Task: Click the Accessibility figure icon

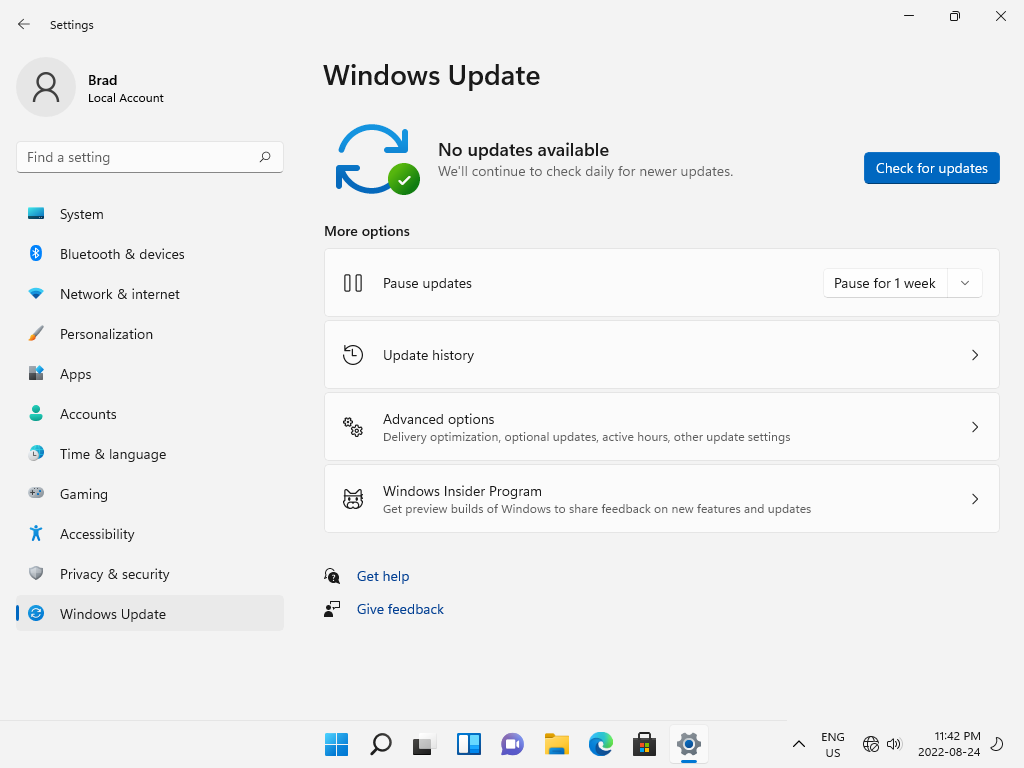Action: [x=36, y=533]
